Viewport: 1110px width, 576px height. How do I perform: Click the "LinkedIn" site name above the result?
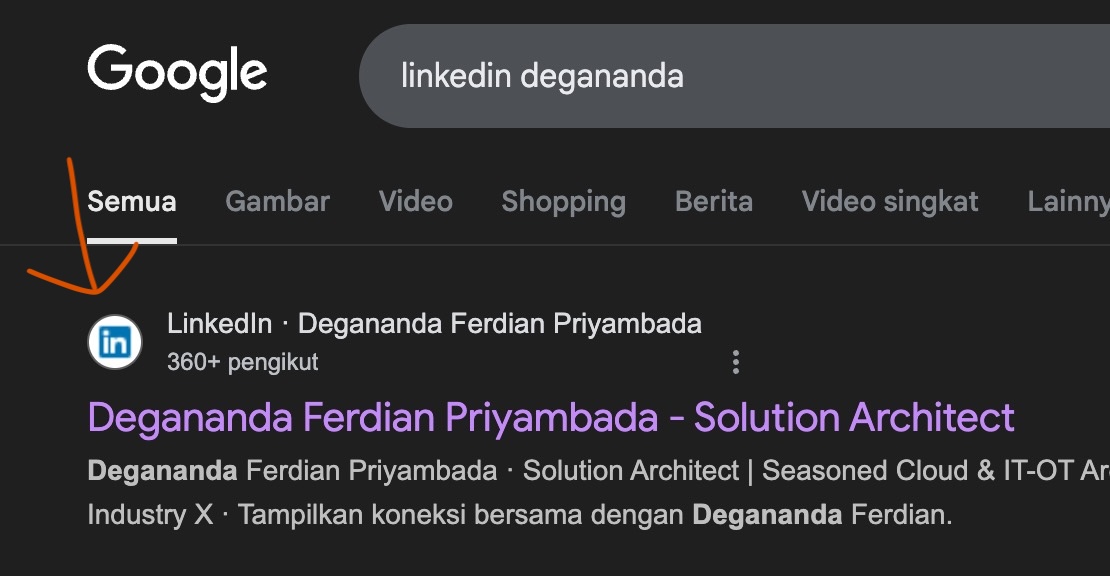tap(219, 324)
